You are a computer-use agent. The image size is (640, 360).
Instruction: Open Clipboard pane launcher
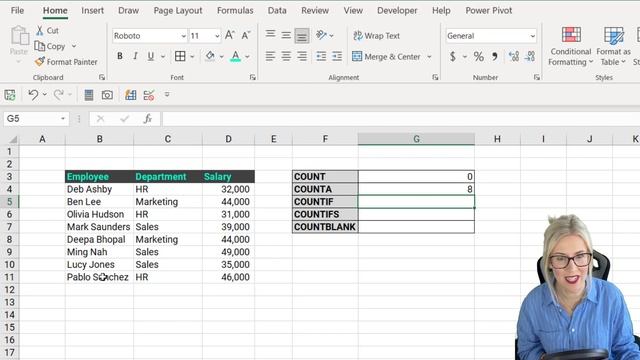coord(102,78)
